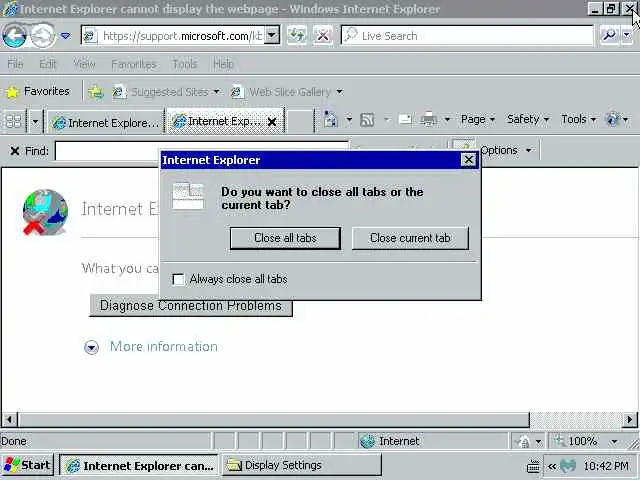Click the 100% zoom level button

(x=576, y=441)
